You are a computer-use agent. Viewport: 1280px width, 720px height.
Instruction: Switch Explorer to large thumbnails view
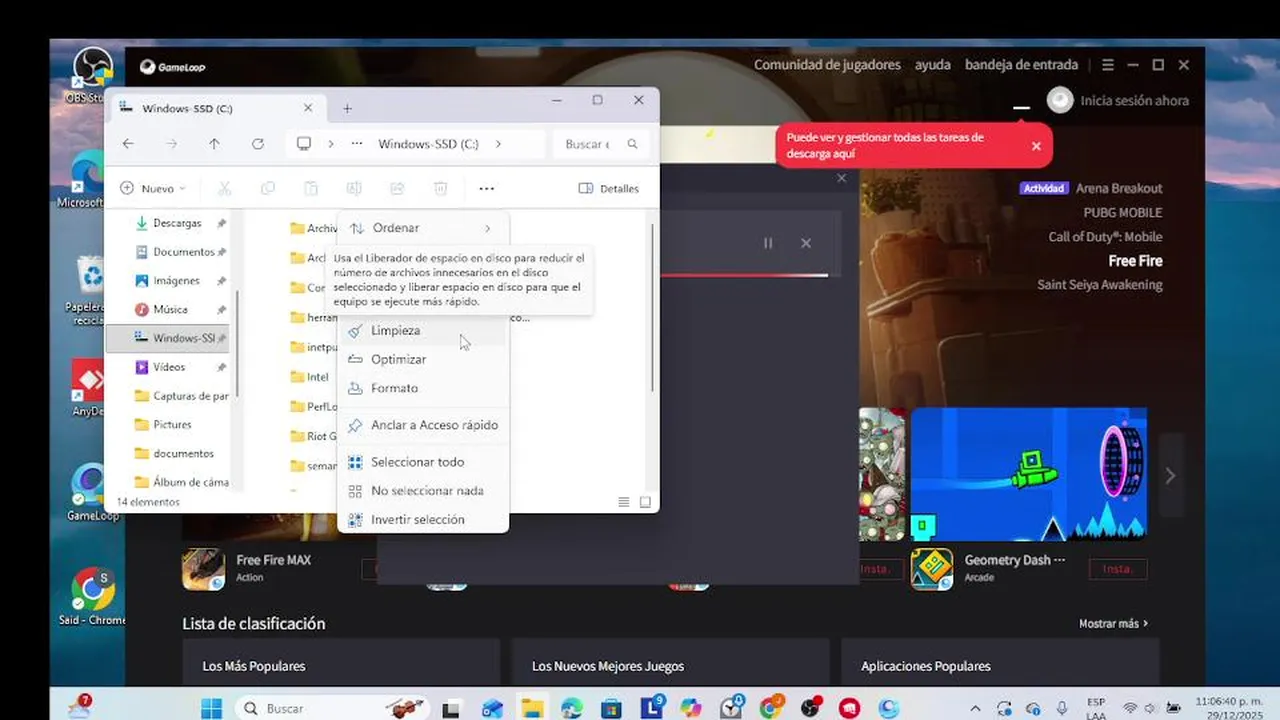pyautogui.click(x=645, y=502)
